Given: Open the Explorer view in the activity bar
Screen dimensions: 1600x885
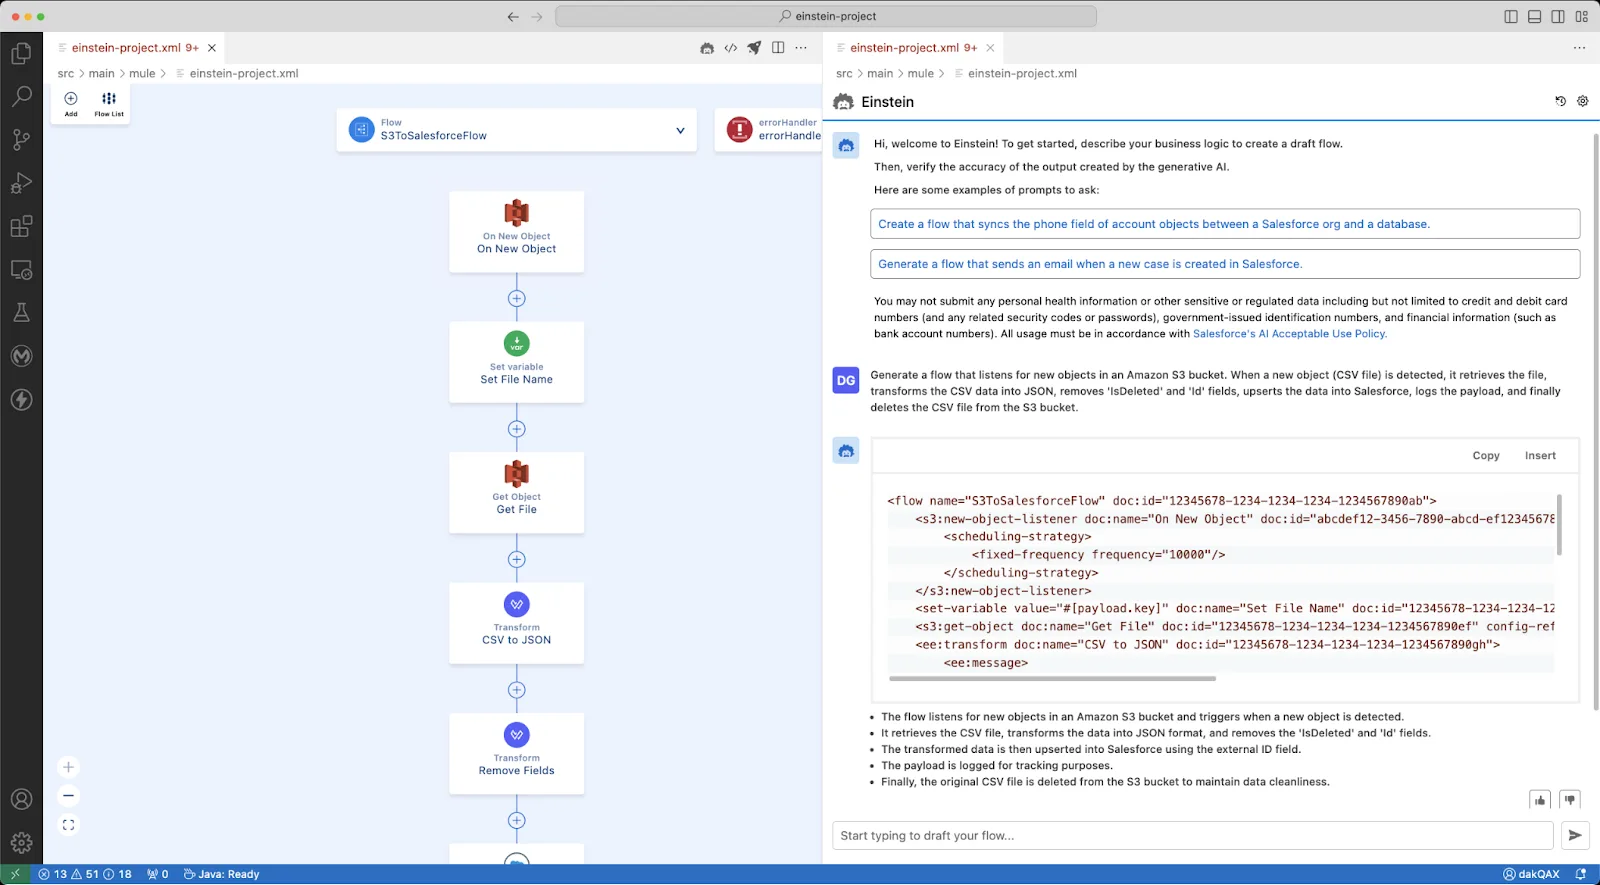Looking at the screenshot, I should tap(21, 53).
